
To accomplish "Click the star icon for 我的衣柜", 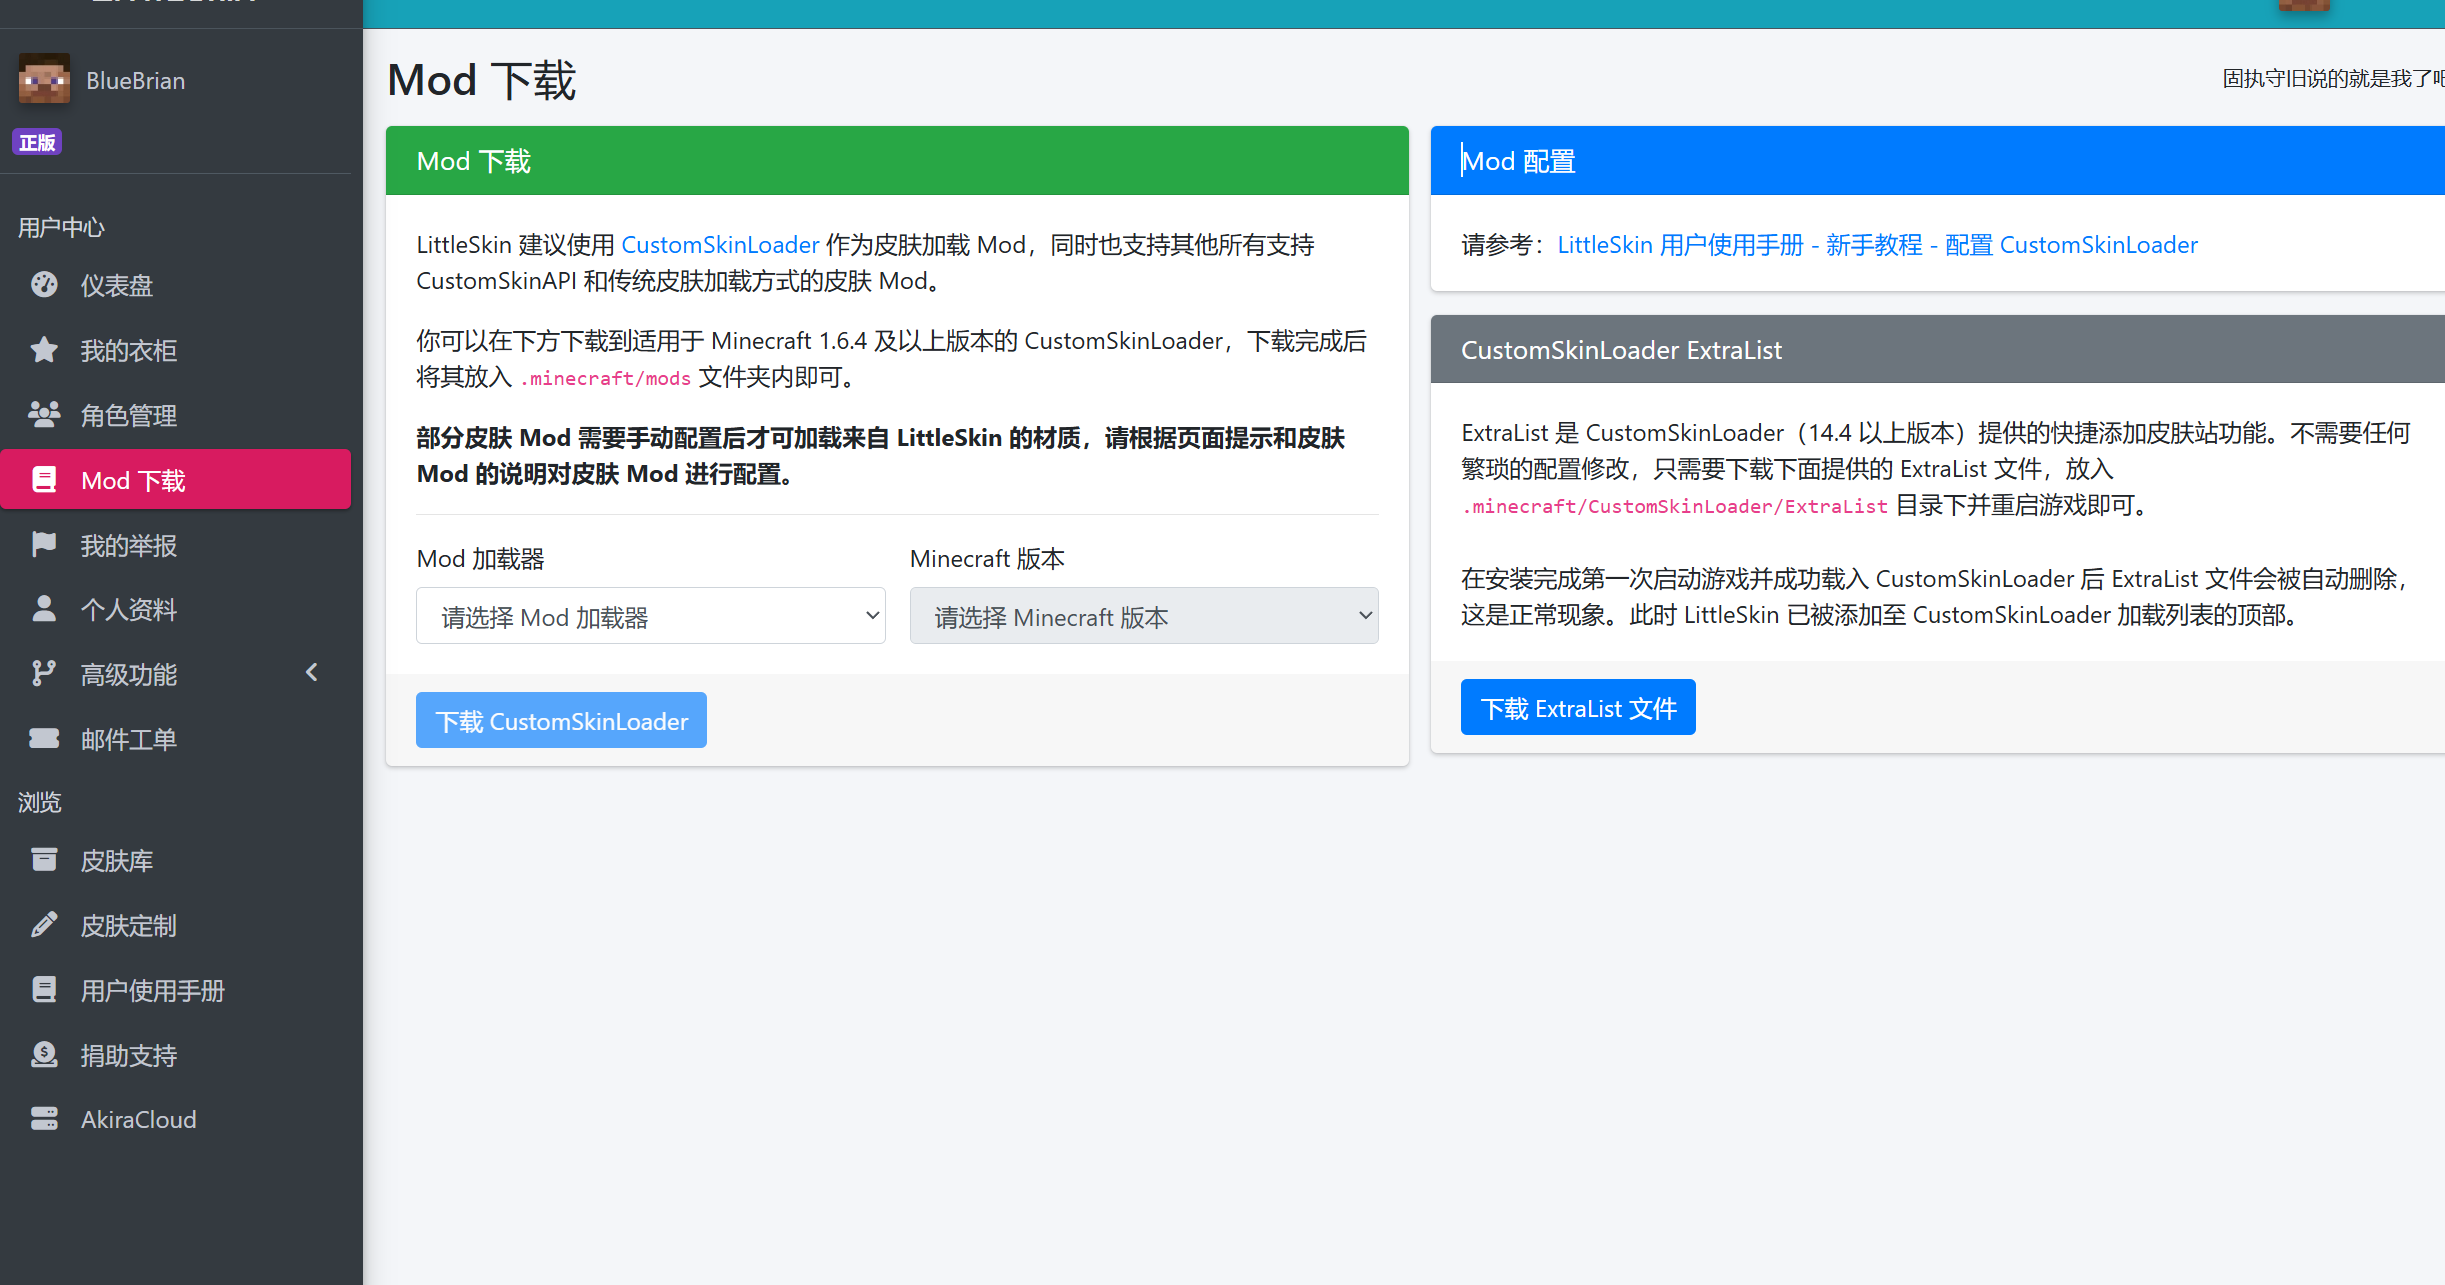I will (x=44, y=350).
